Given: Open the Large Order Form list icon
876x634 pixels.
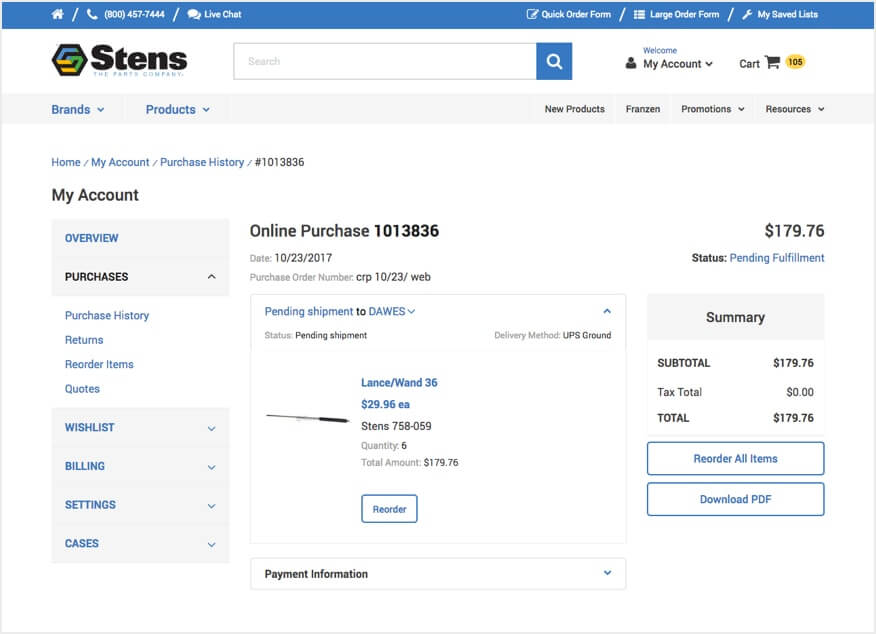Looking at the screenshot, I should tap(640, 15).
